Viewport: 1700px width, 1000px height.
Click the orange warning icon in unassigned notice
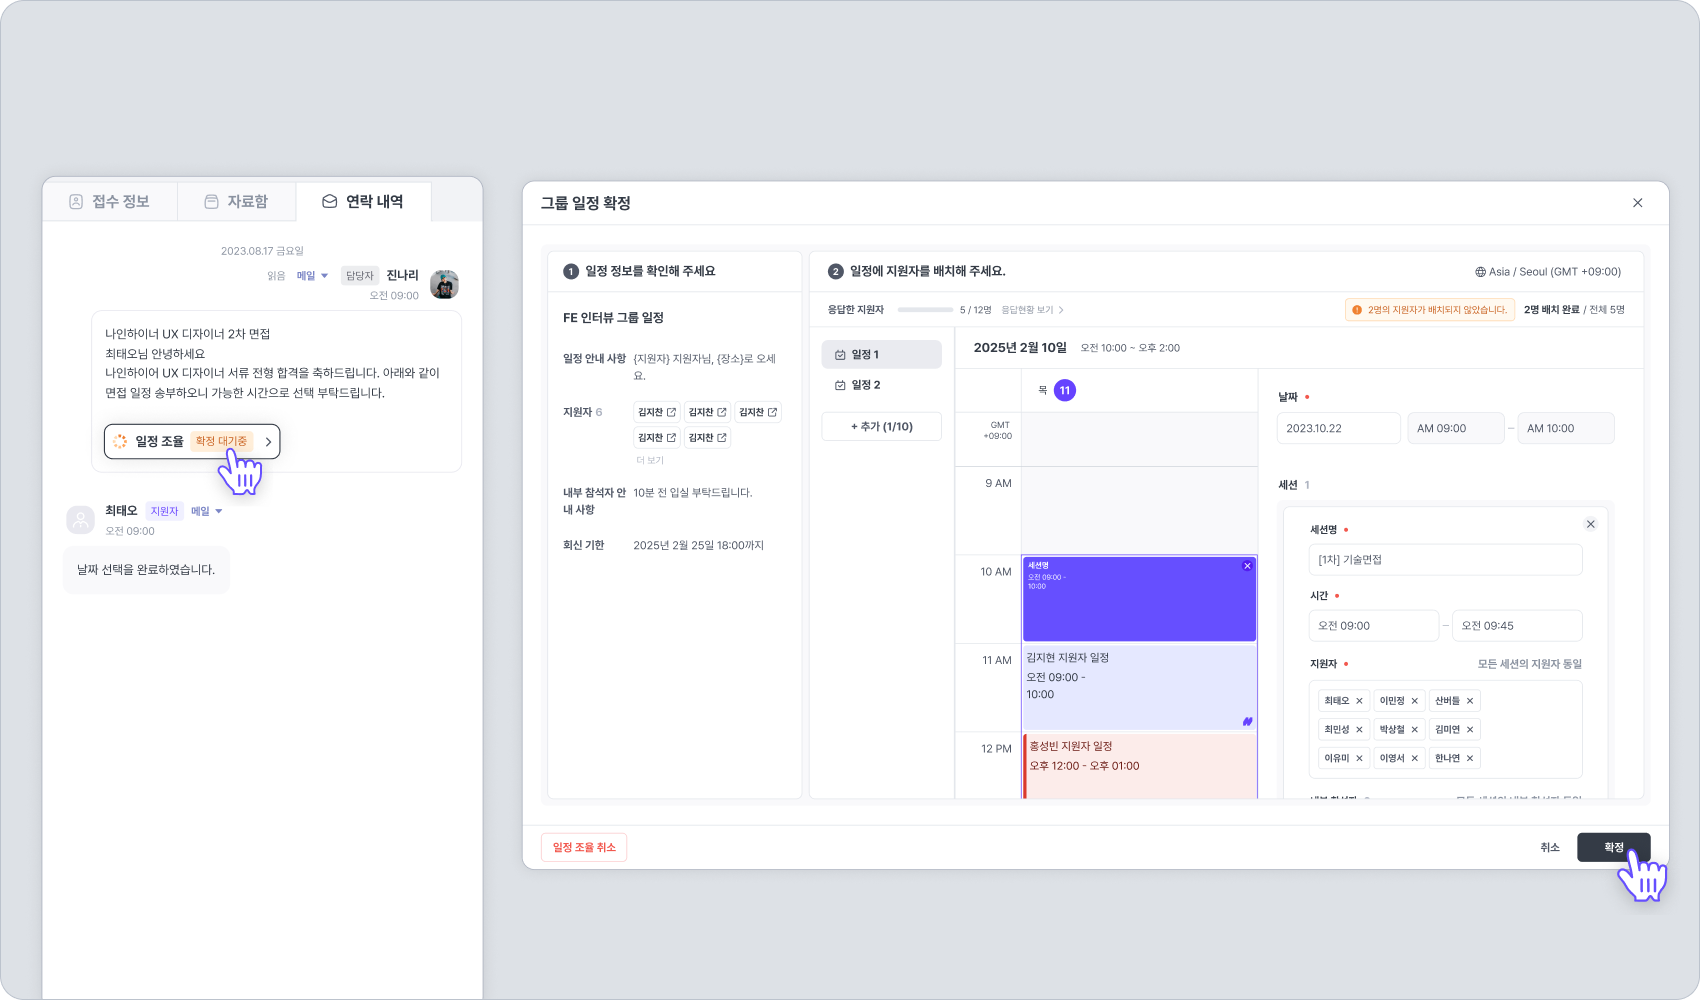pos(1357,310)
